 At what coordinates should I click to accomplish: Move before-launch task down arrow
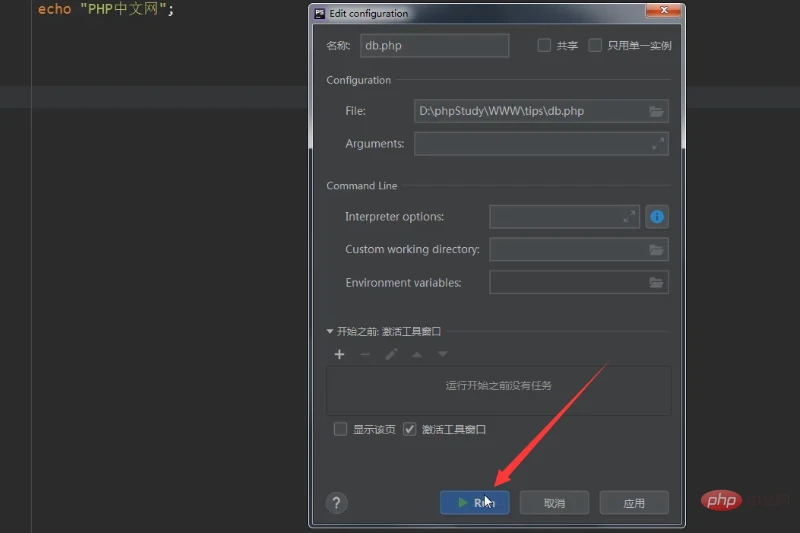point(442,354)
